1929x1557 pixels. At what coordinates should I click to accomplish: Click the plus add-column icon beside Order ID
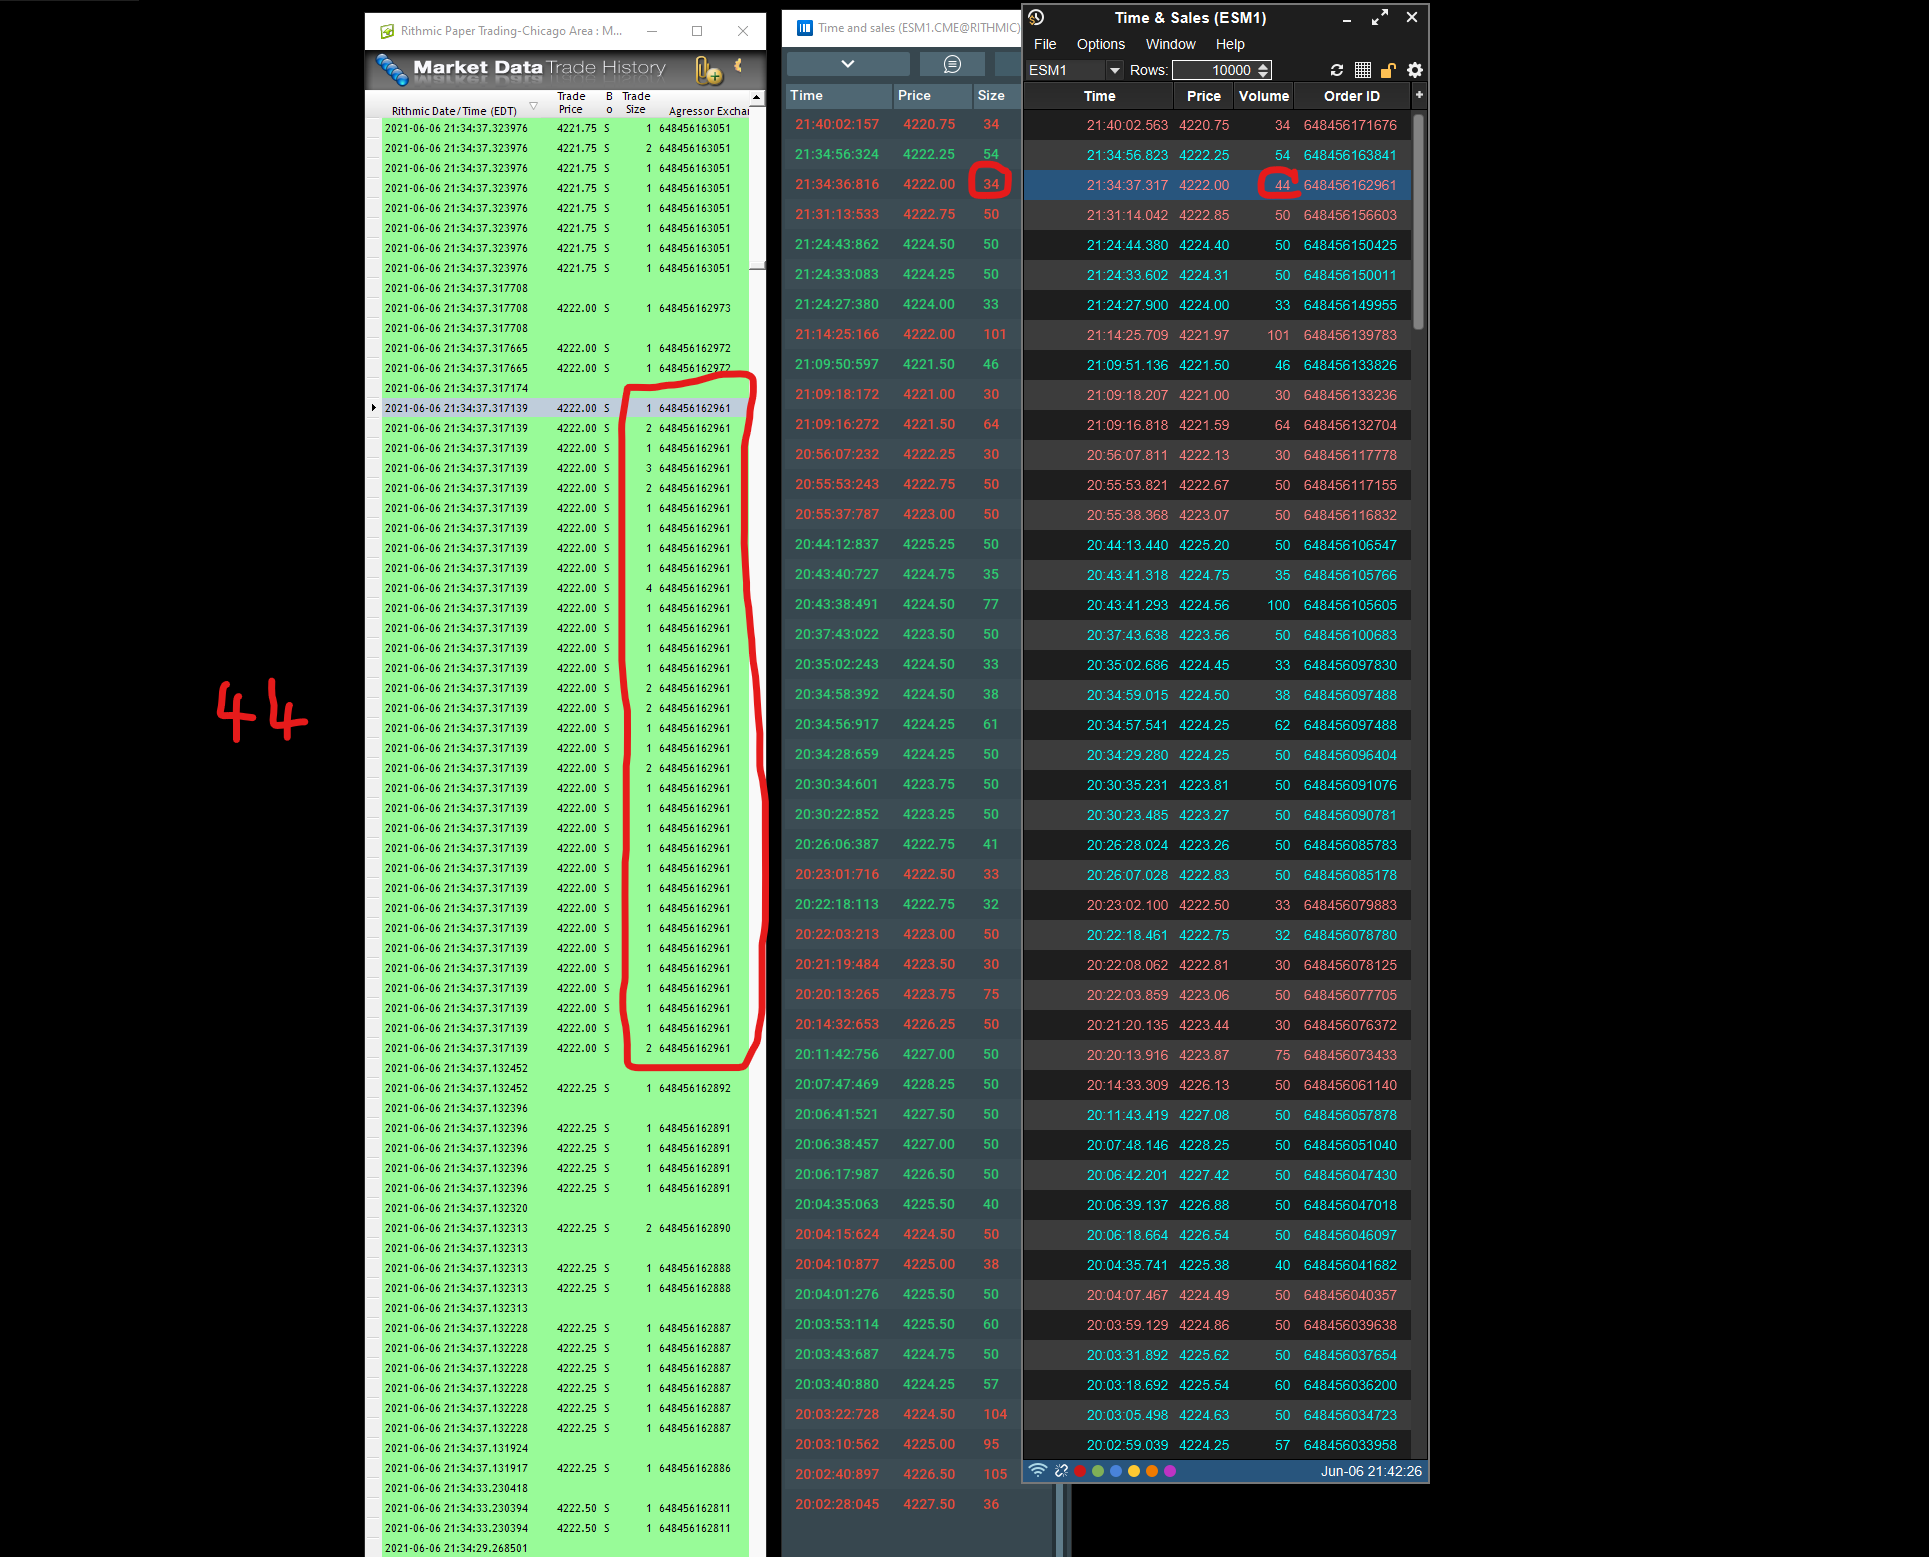click(x=1419, y=95)
